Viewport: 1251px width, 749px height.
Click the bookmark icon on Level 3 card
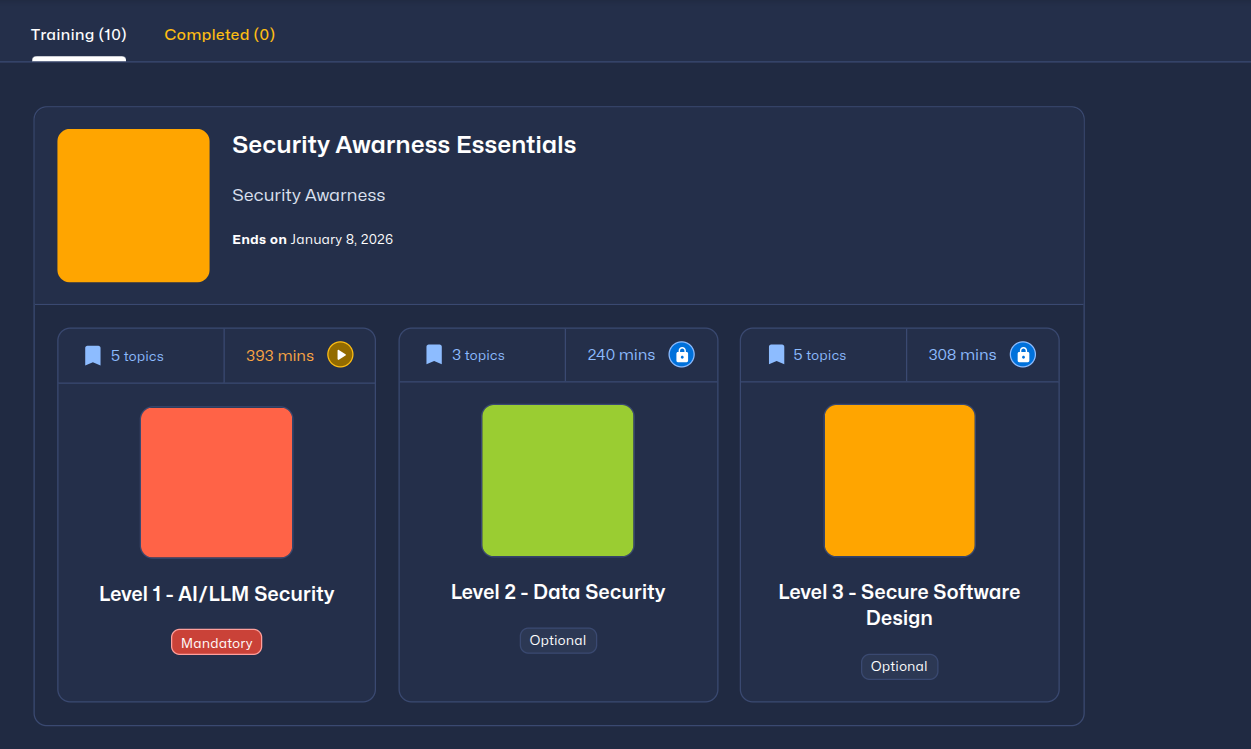tap(776, 355)
